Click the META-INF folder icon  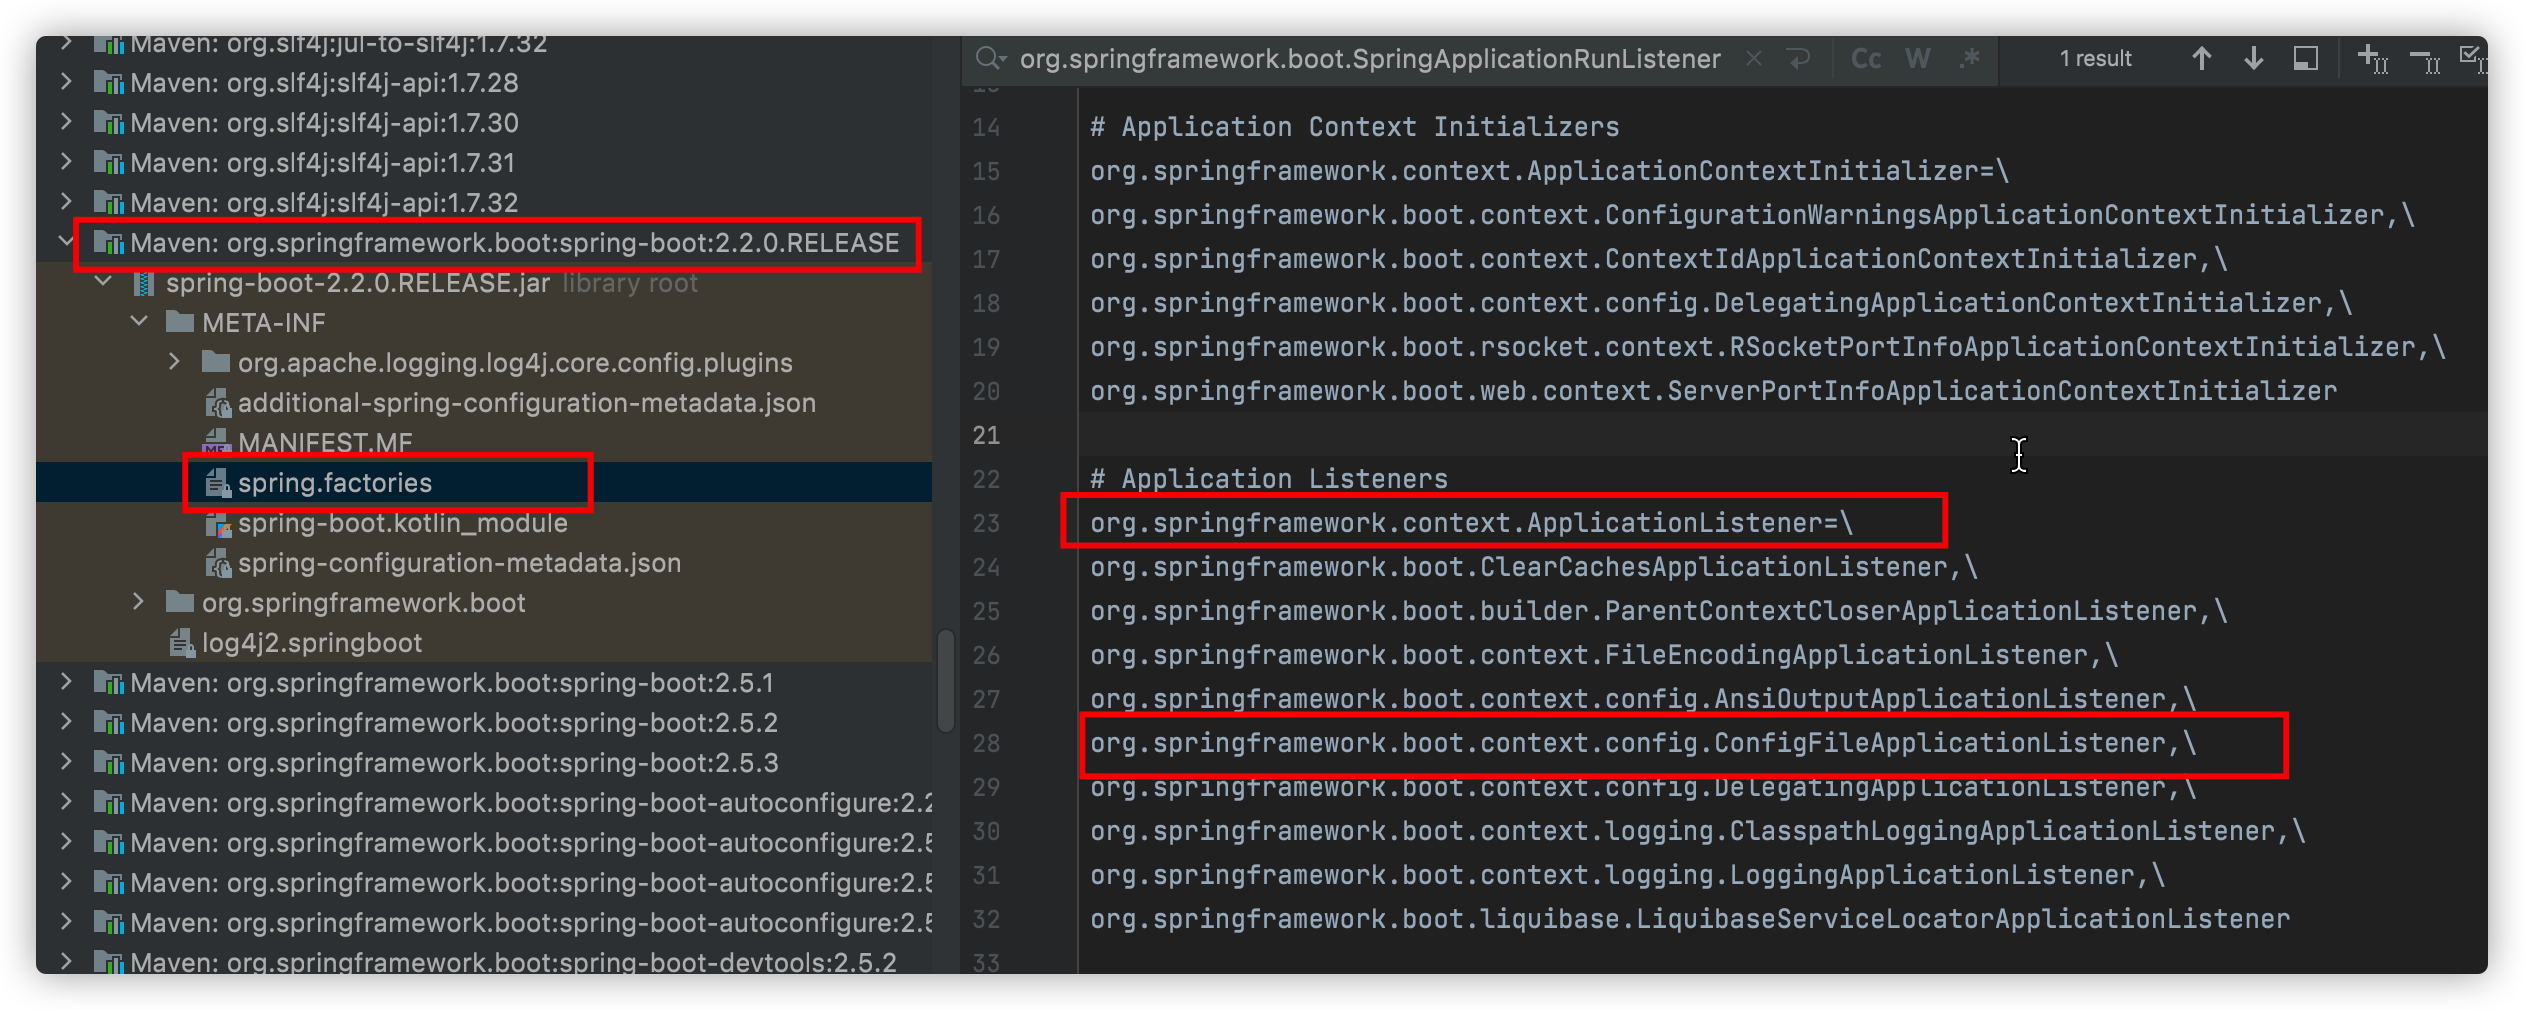tap(180, 322)
